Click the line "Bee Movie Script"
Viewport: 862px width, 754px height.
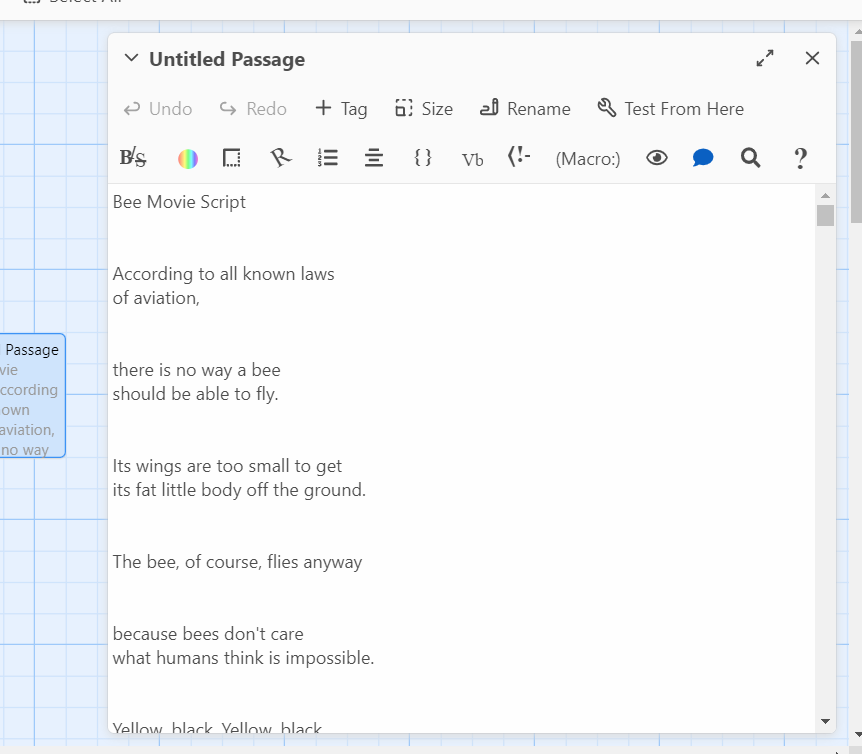click(x=179, y=202)
